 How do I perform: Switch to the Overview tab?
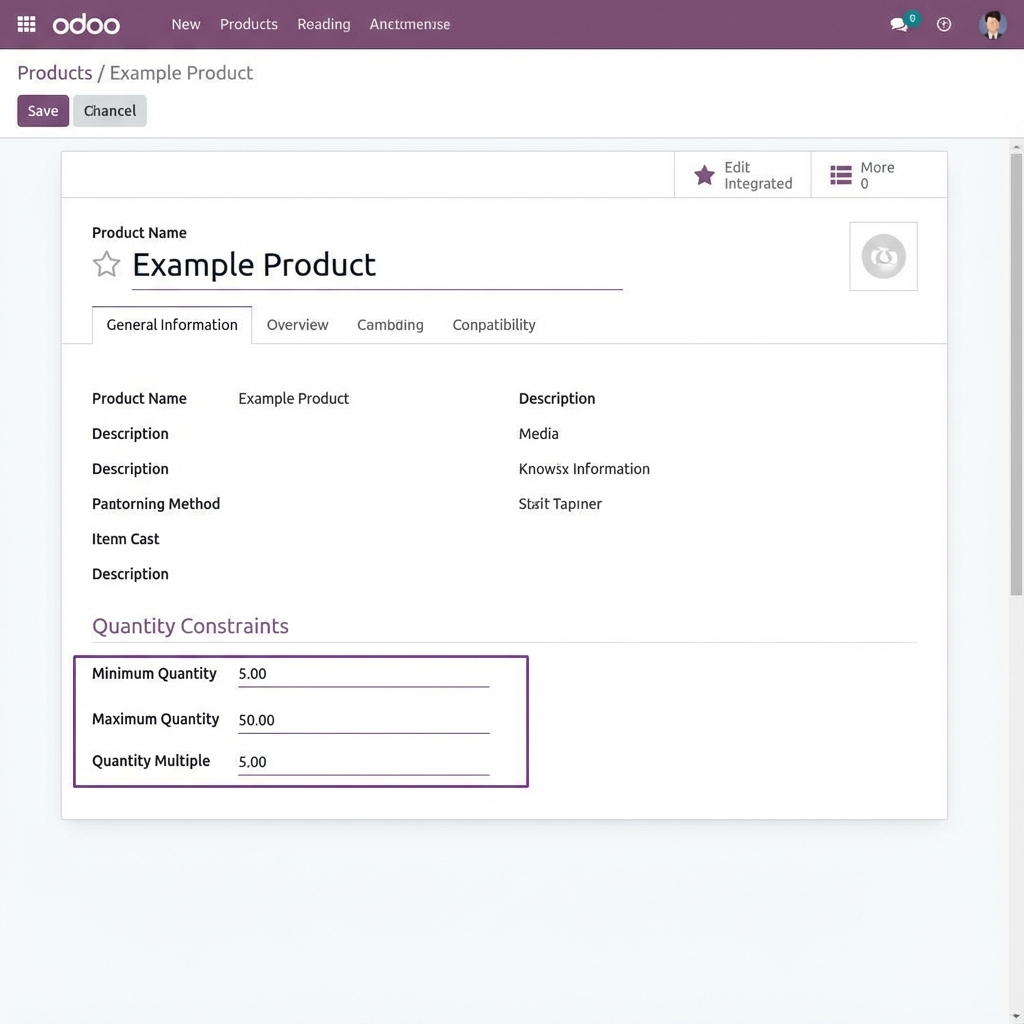tap(297, 324)
